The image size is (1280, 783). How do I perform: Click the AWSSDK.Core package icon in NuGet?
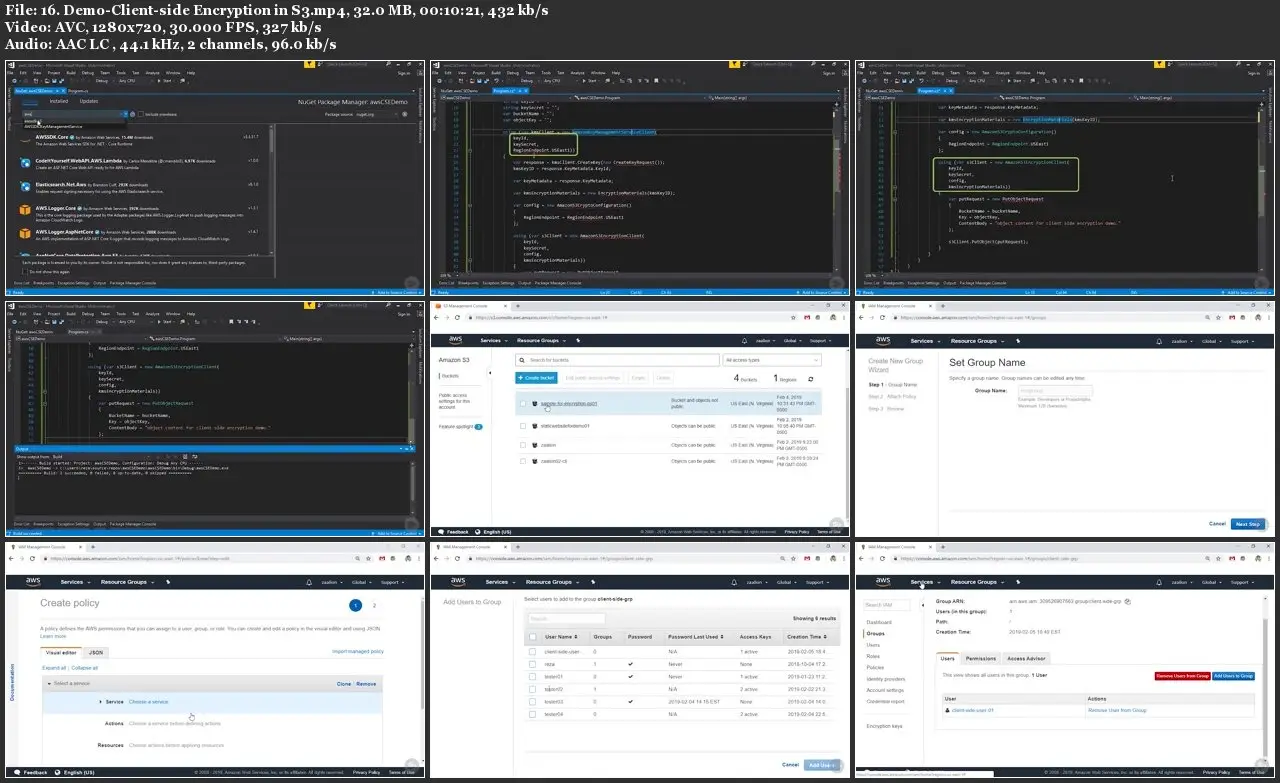(26, 137)
